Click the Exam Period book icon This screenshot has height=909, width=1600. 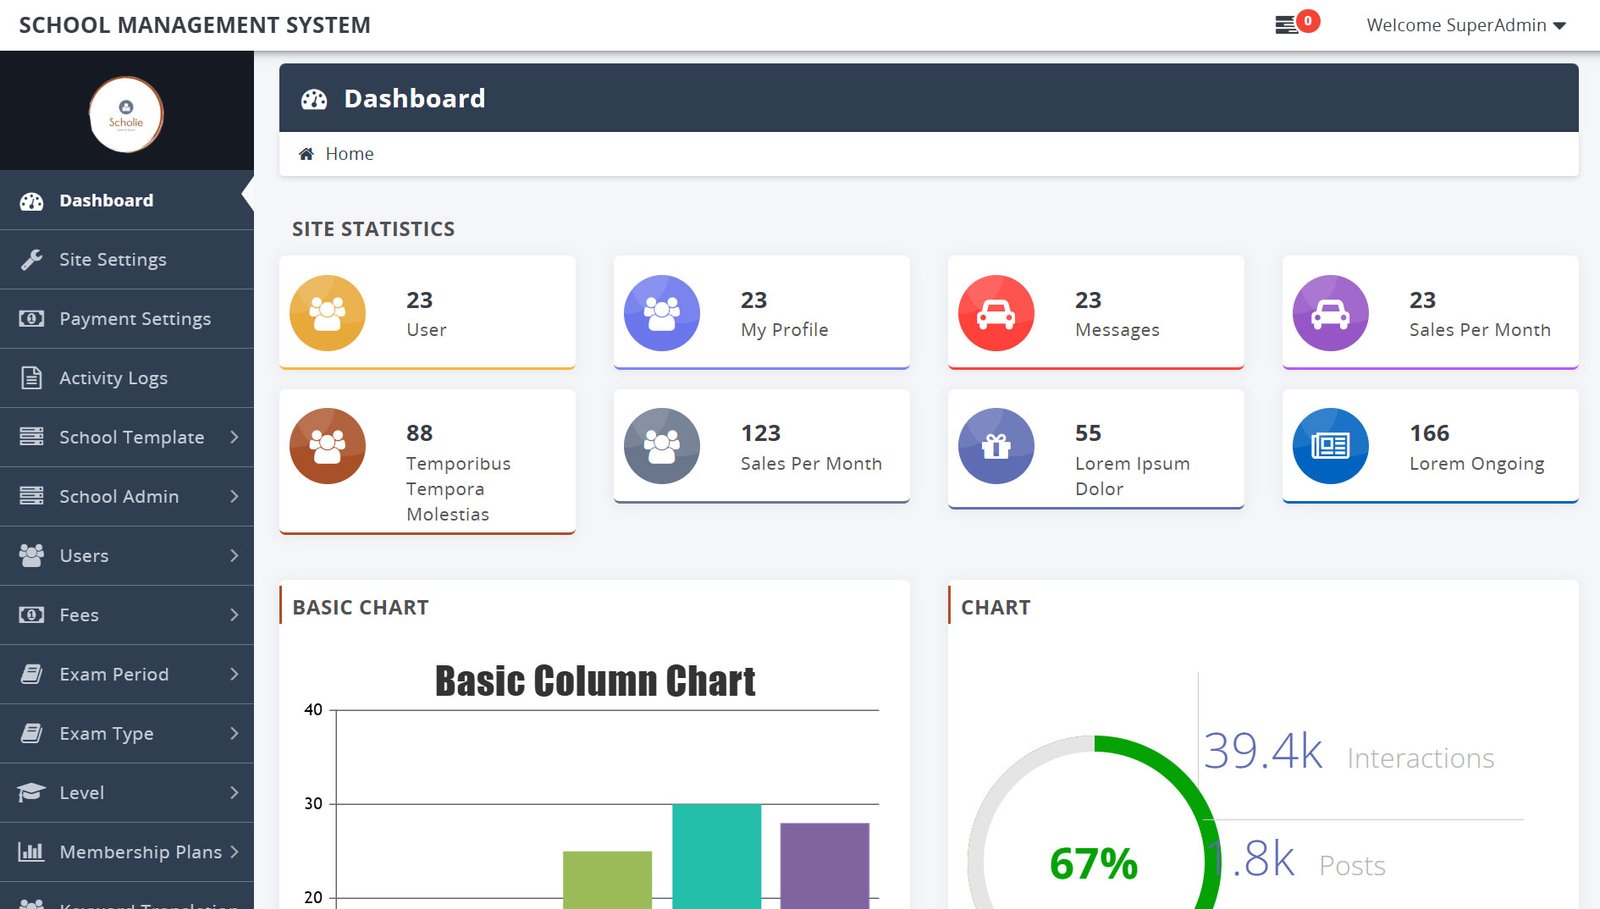pos(32,674)
